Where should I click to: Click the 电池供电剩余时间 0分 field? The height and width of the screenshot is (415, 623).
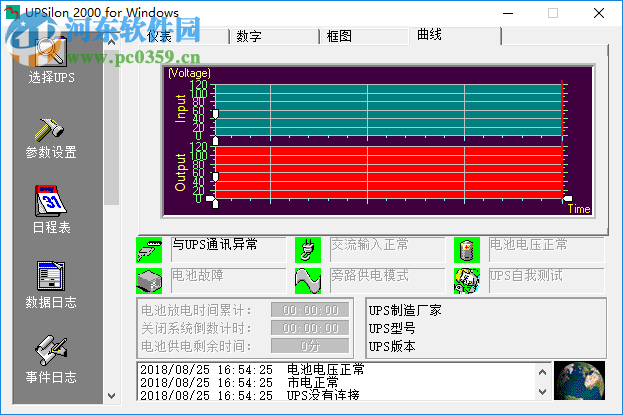[310, 346]
